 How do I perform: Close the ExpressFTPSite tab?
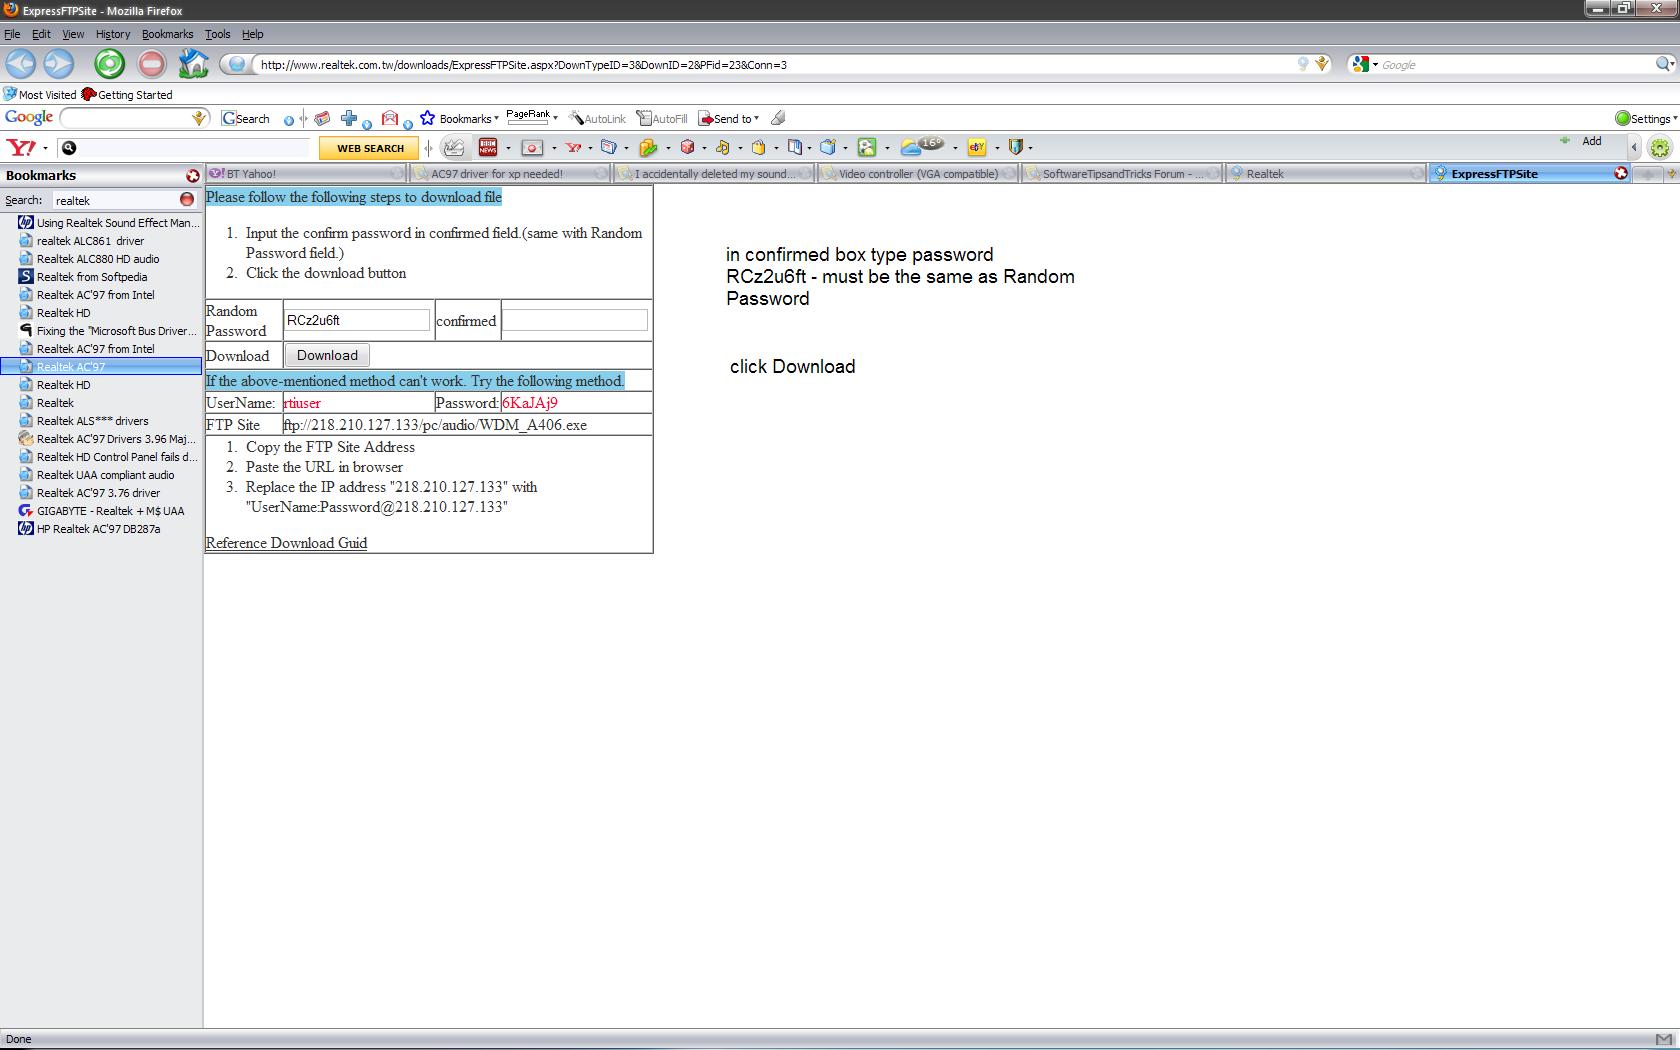(x=1621, y=173)
